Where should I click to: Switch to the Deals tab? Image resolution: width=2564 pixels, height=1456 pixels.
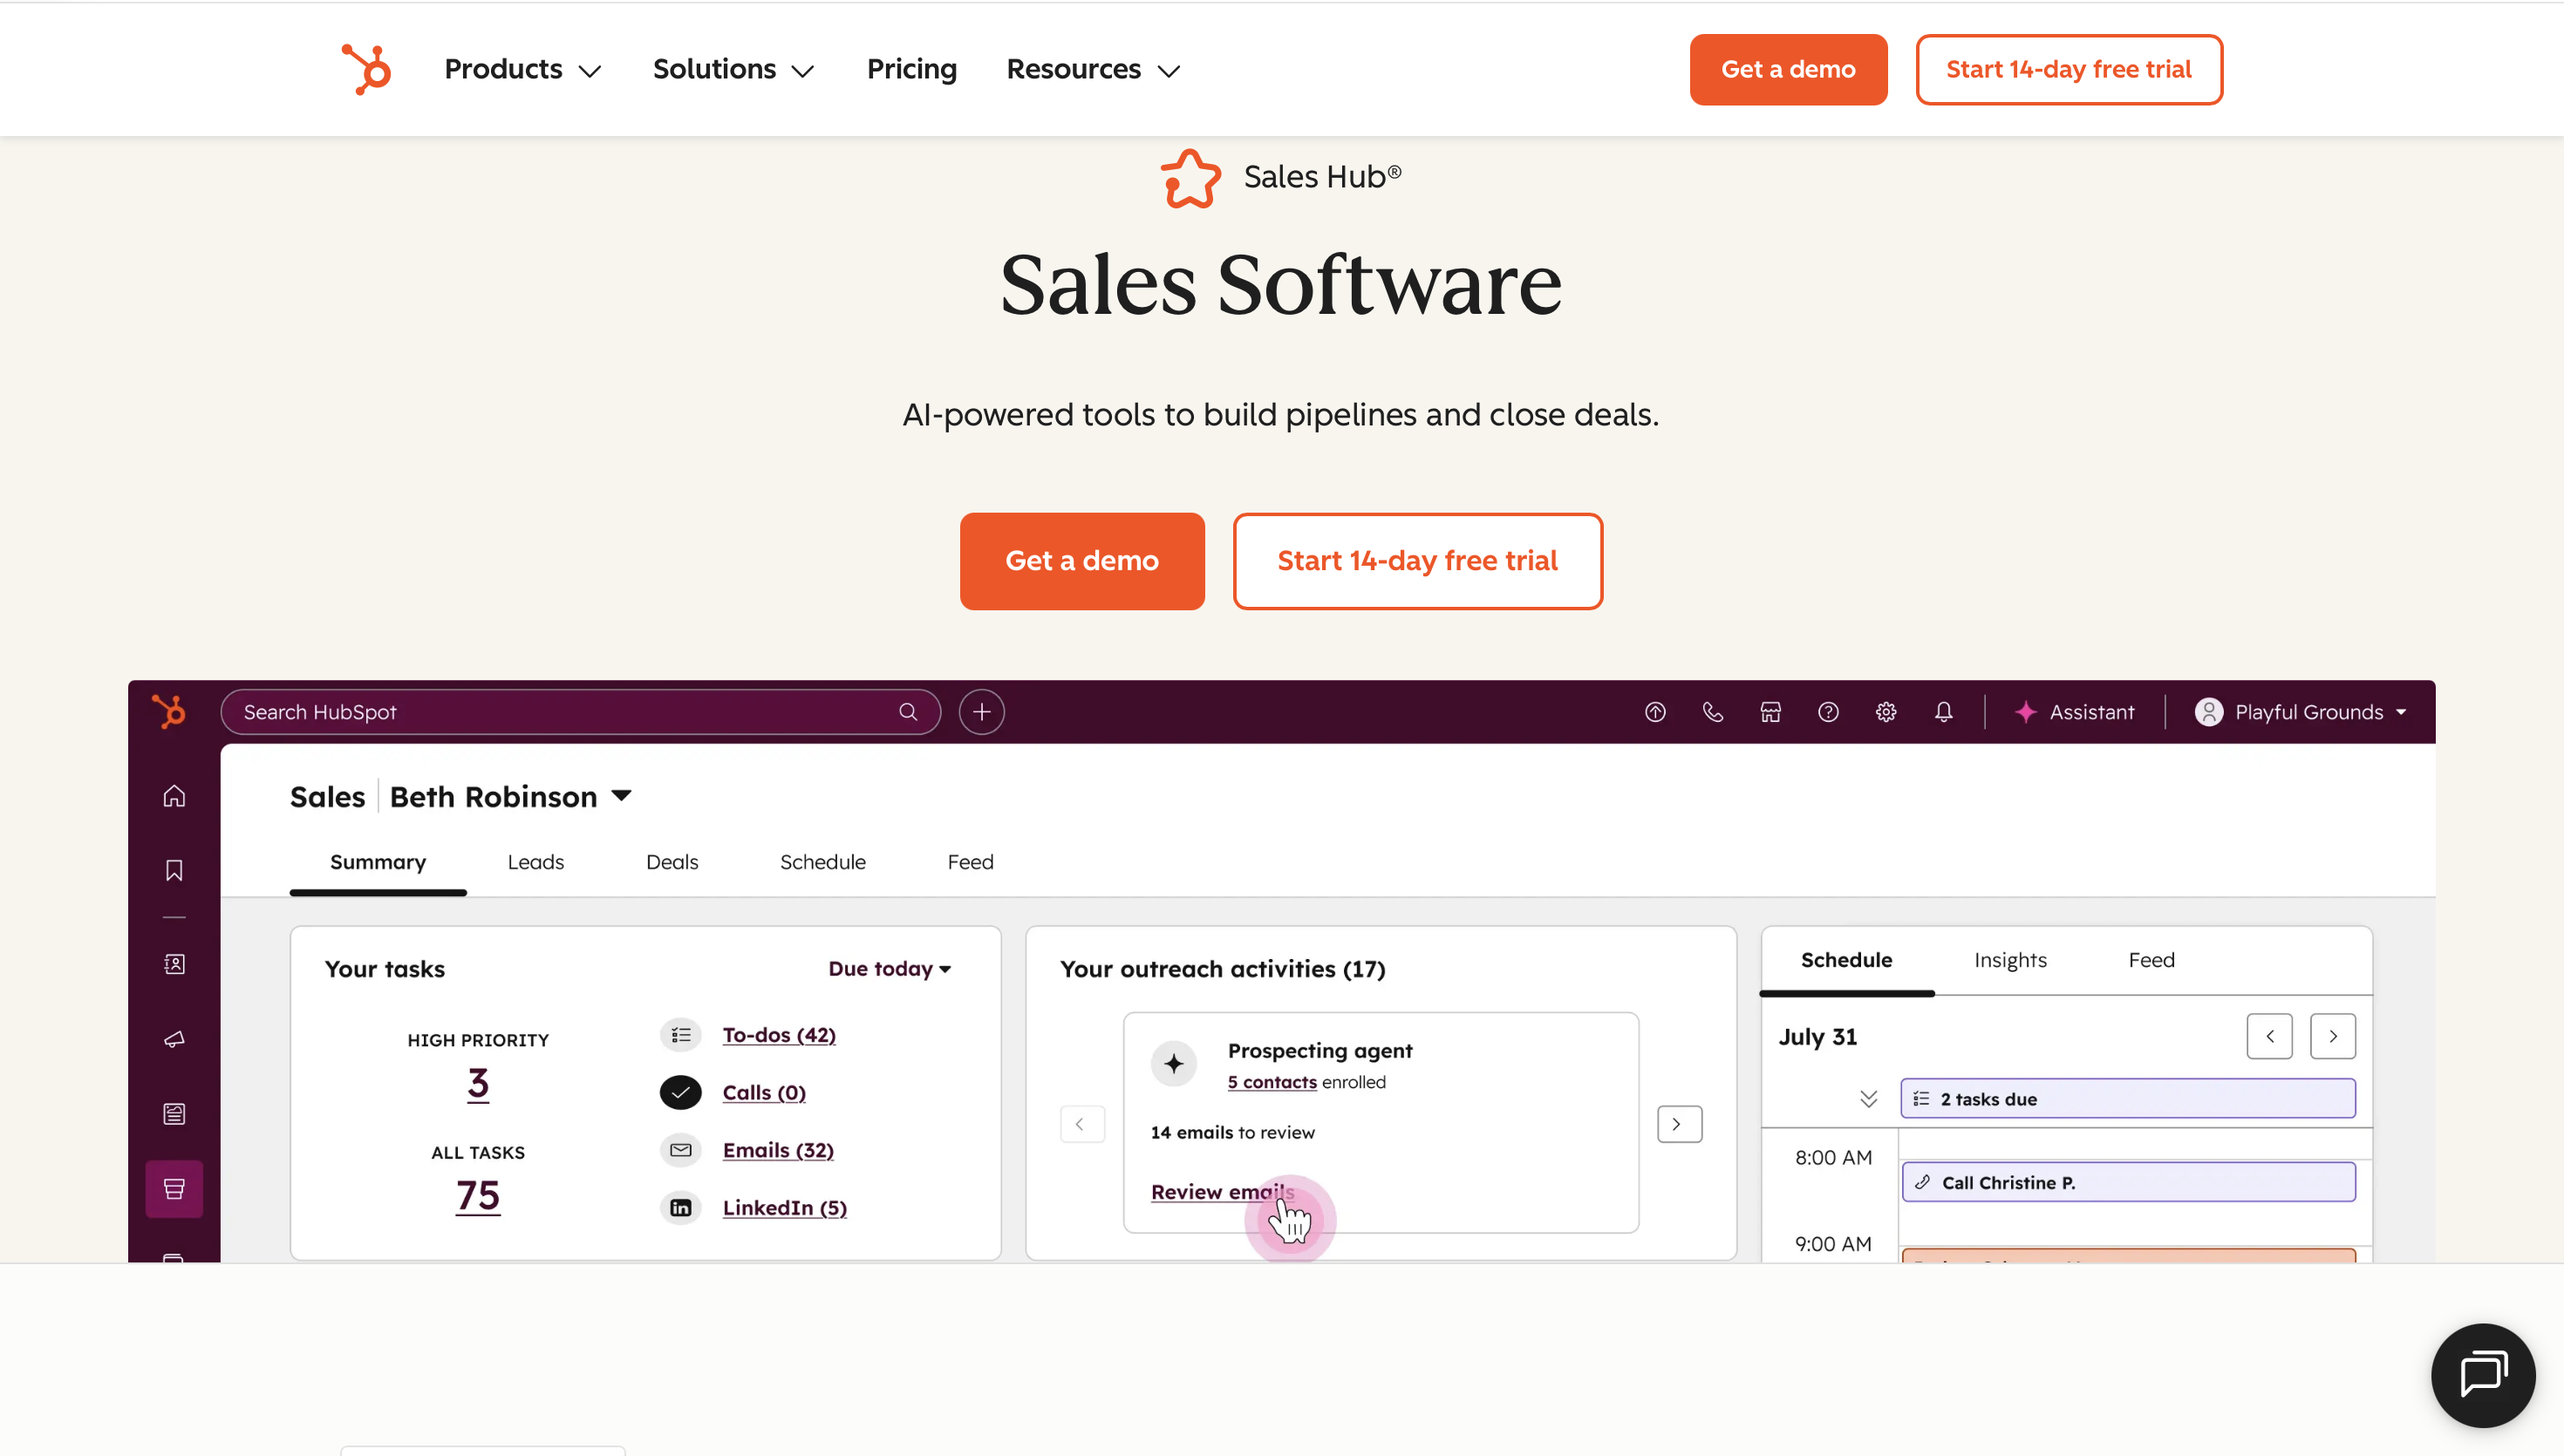pos(672,862)
